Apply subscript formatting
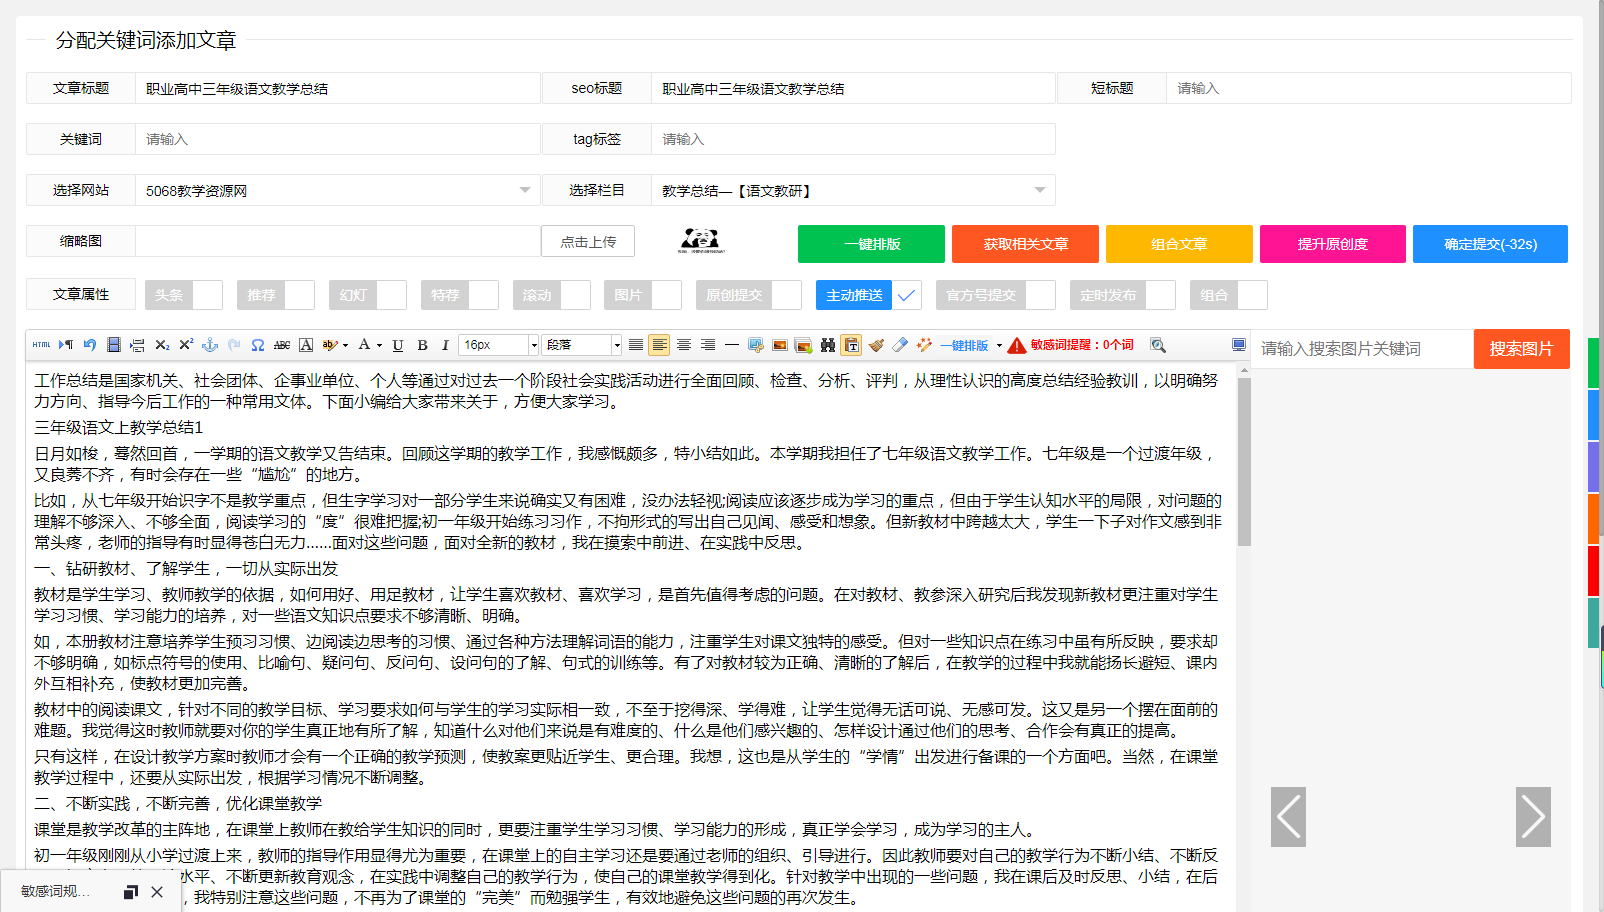Image resolution: width=1604 pixels, height=912 pixels. pyautogui.click(x=162, y=345)
